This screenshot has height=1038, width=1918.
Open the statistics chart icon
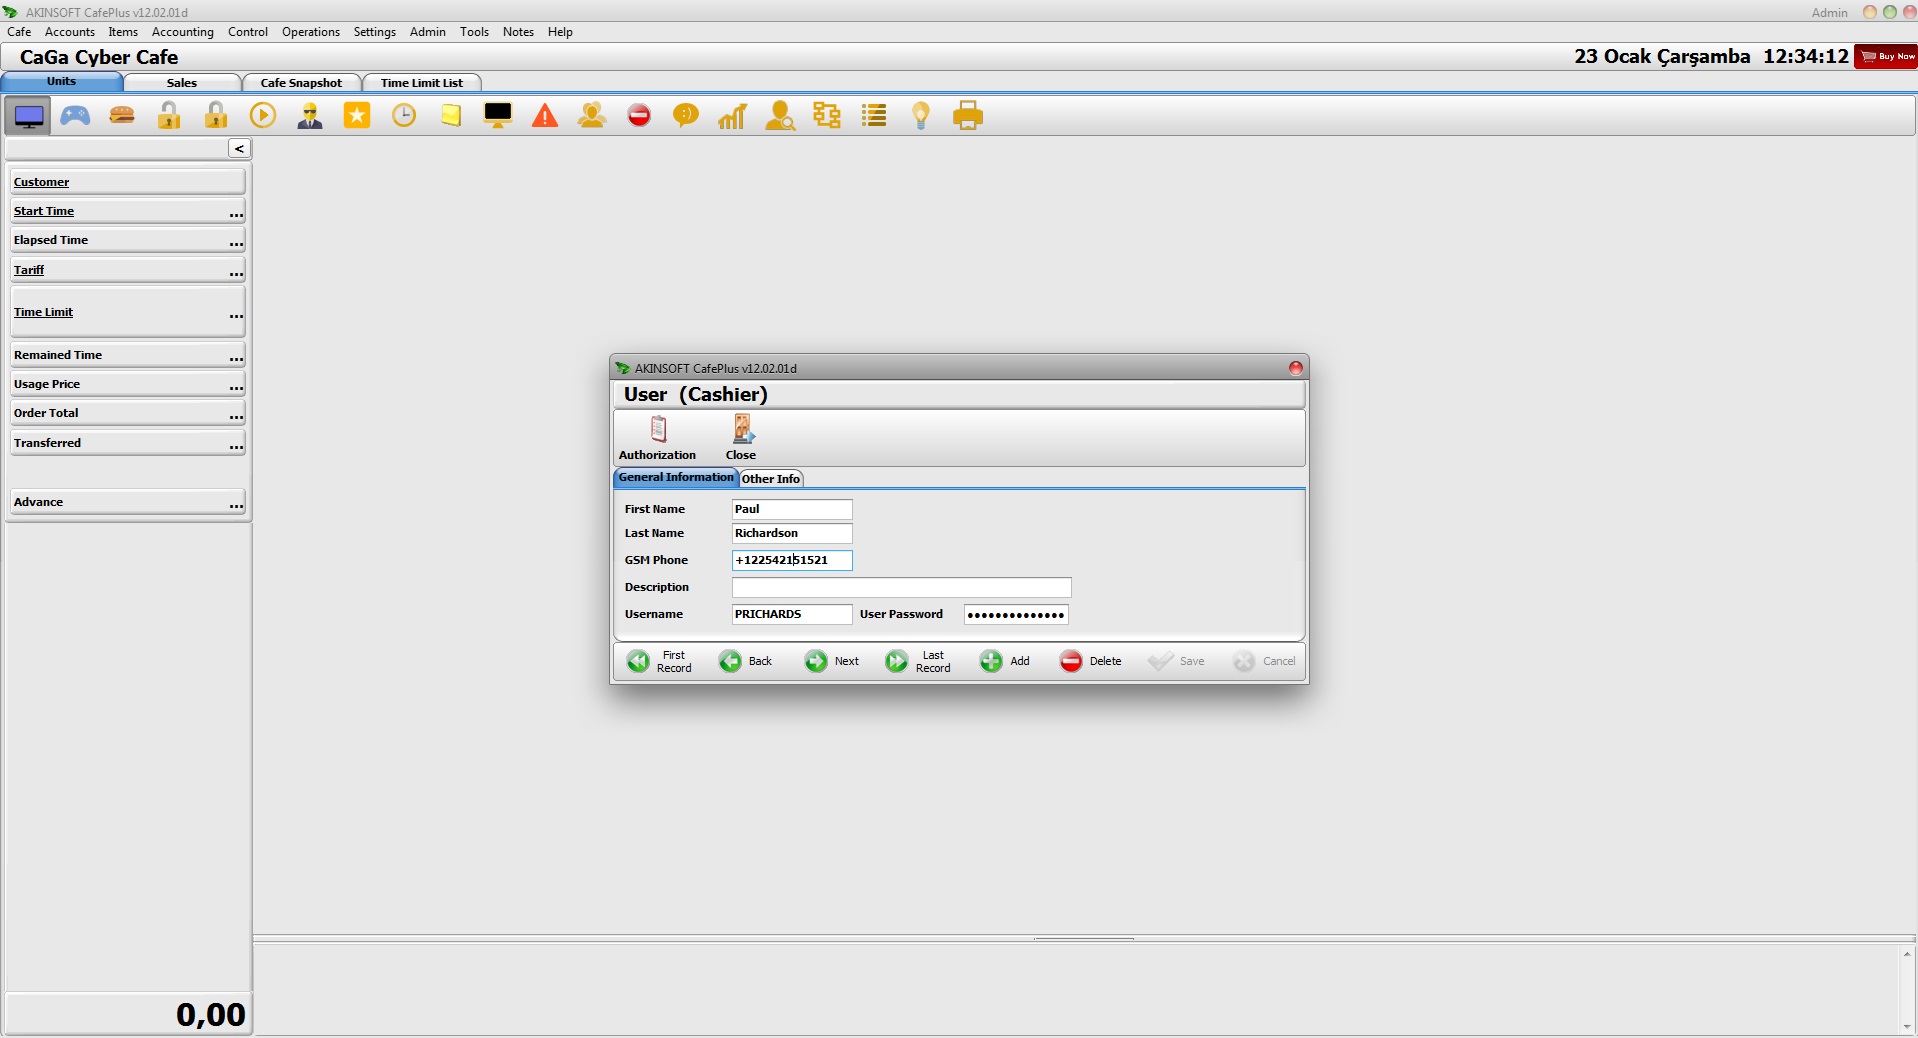pos(732,115)
